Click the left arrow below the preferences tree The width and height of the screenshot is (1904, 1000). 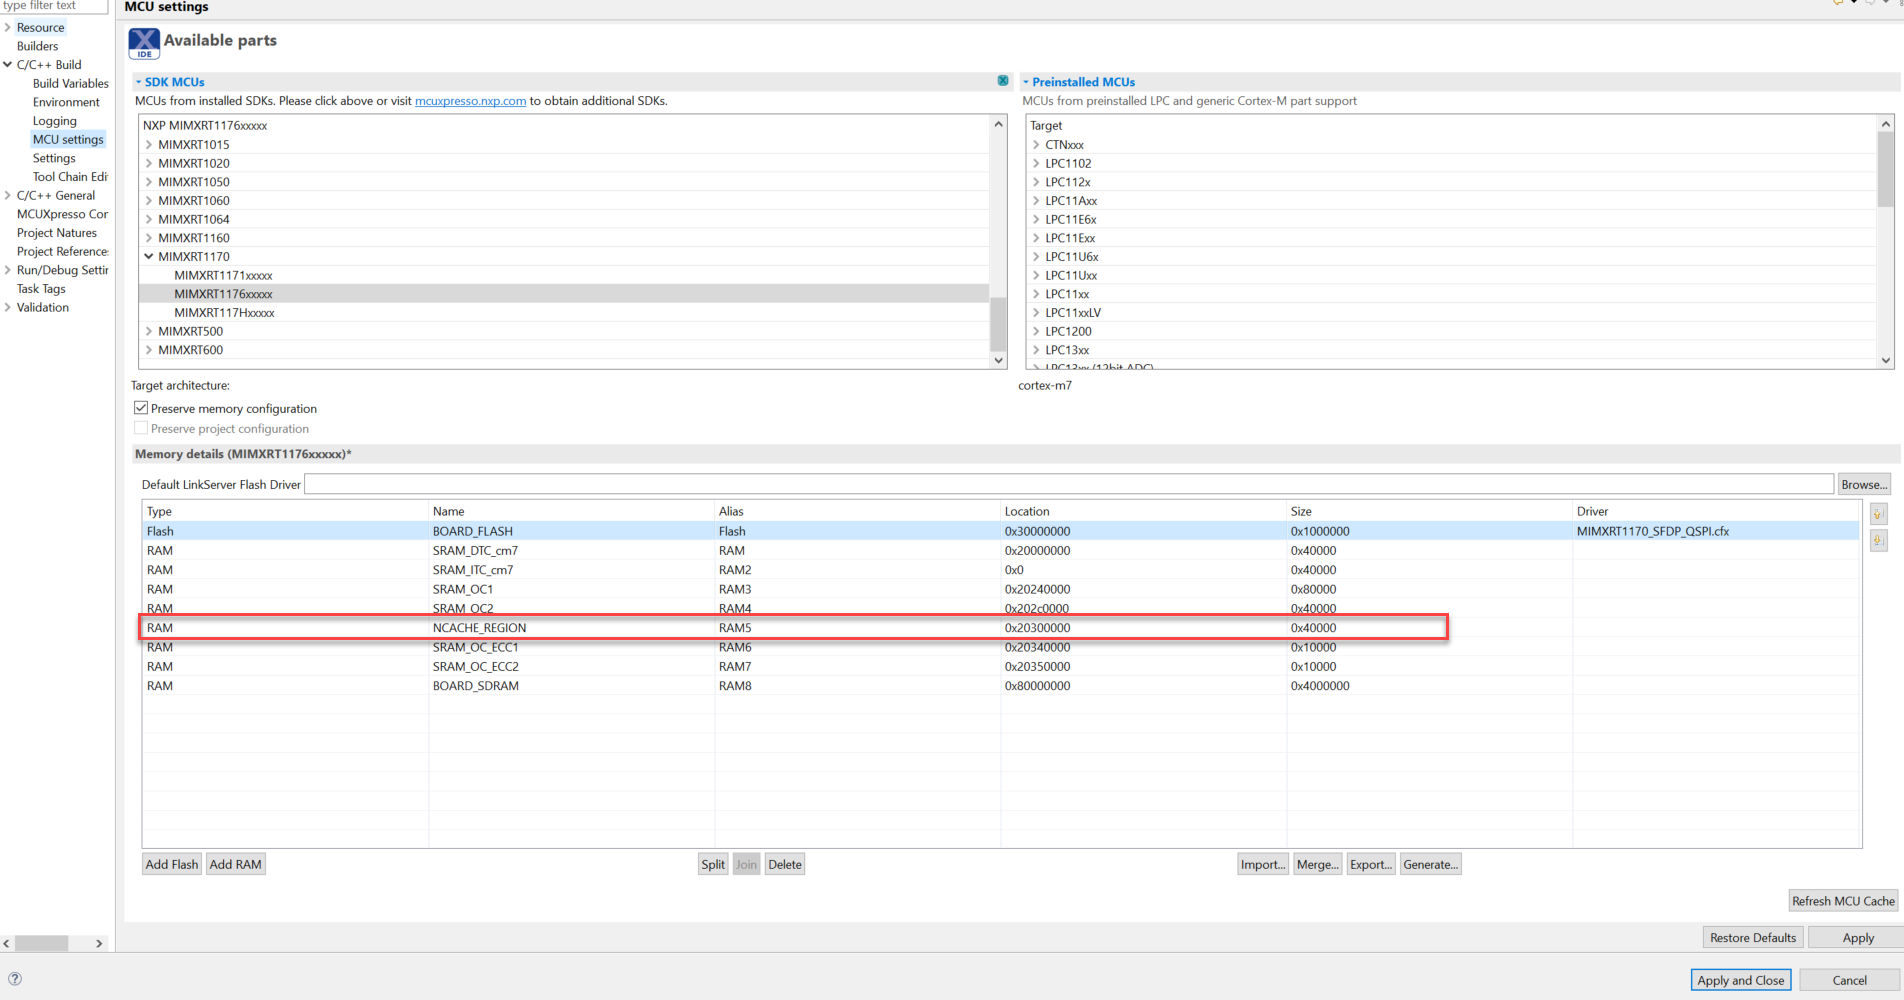(6, 942)
